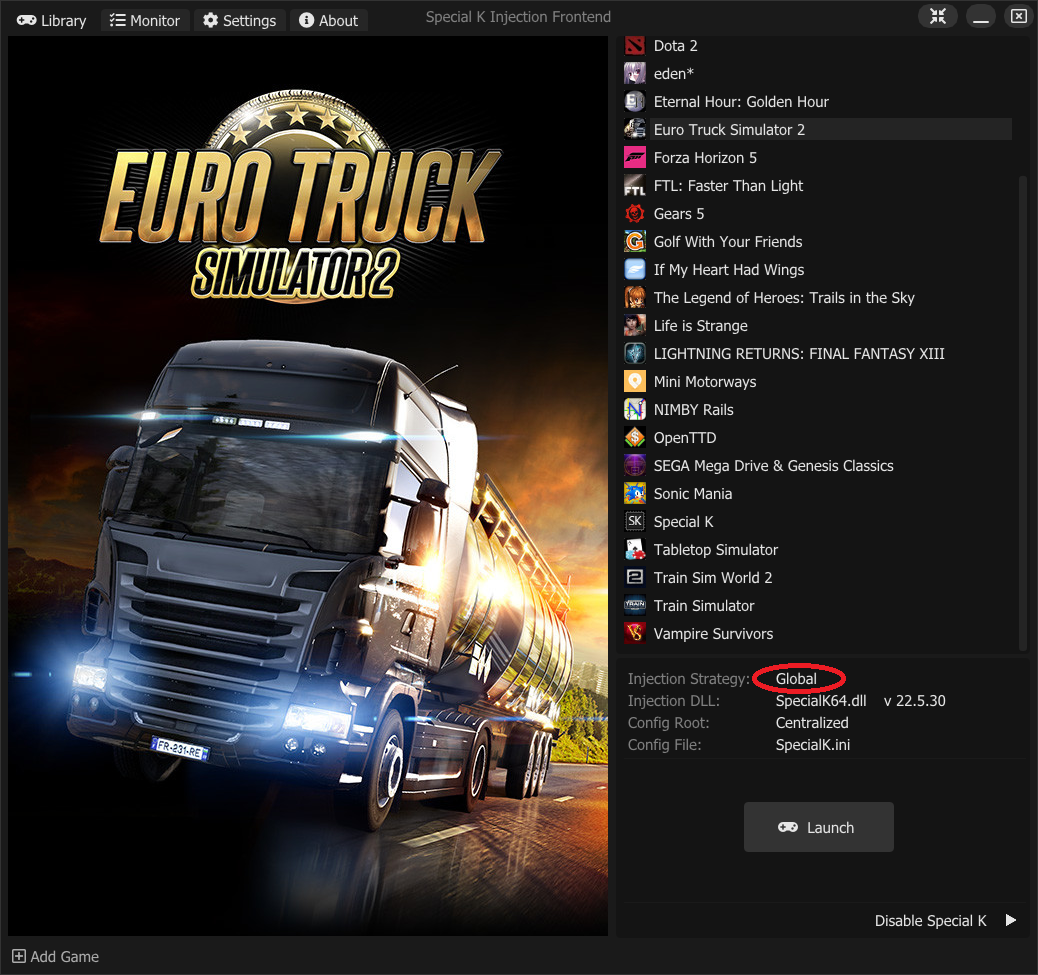Click the Dota 2 game icon
Viewport: 1038px width, 975px height.
pyautogui.click(x=635, y=45)
